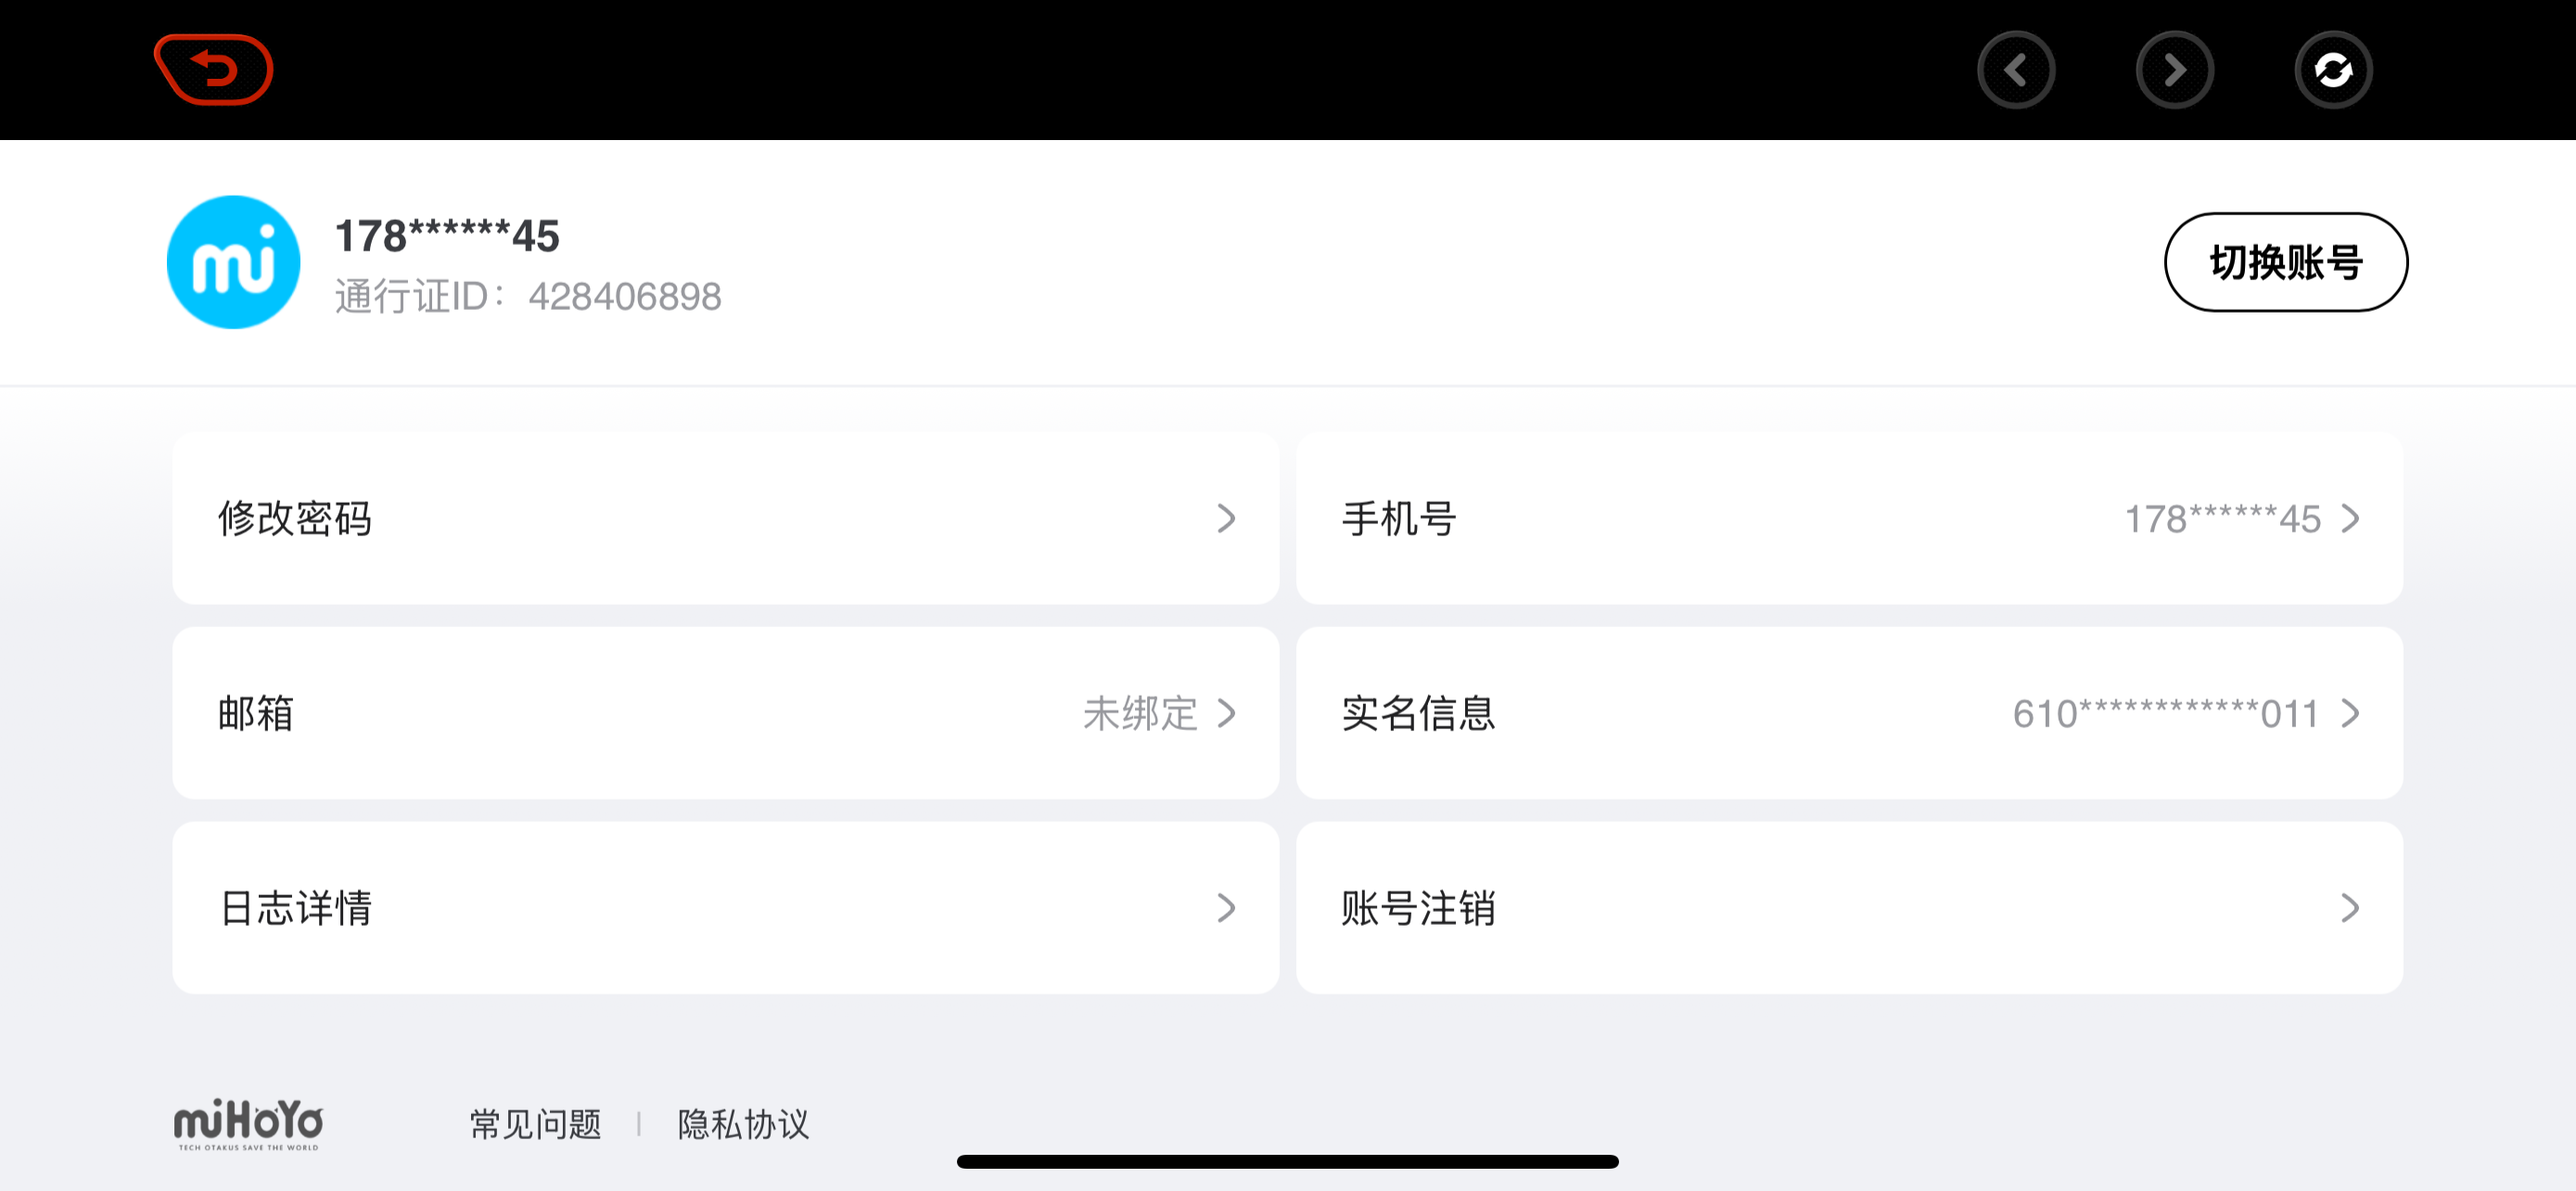Tap the red return arrow icon
The height and width of the screenshot is (1191, 2576).
214,69
